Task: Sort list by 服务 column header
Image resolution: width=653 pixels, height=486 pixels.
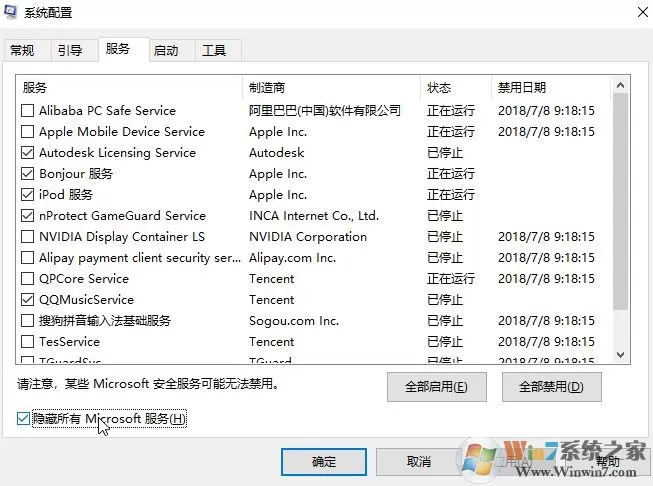Action: [129, 87]
